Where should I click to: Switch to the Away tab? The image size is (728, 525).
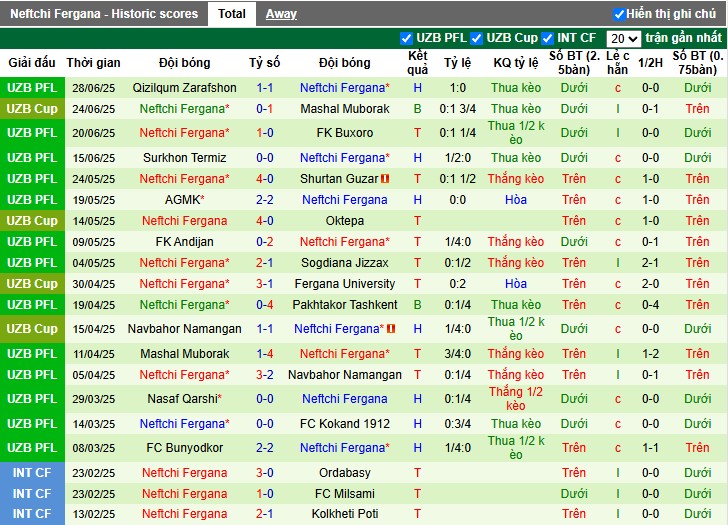click(x=281, y=14)
